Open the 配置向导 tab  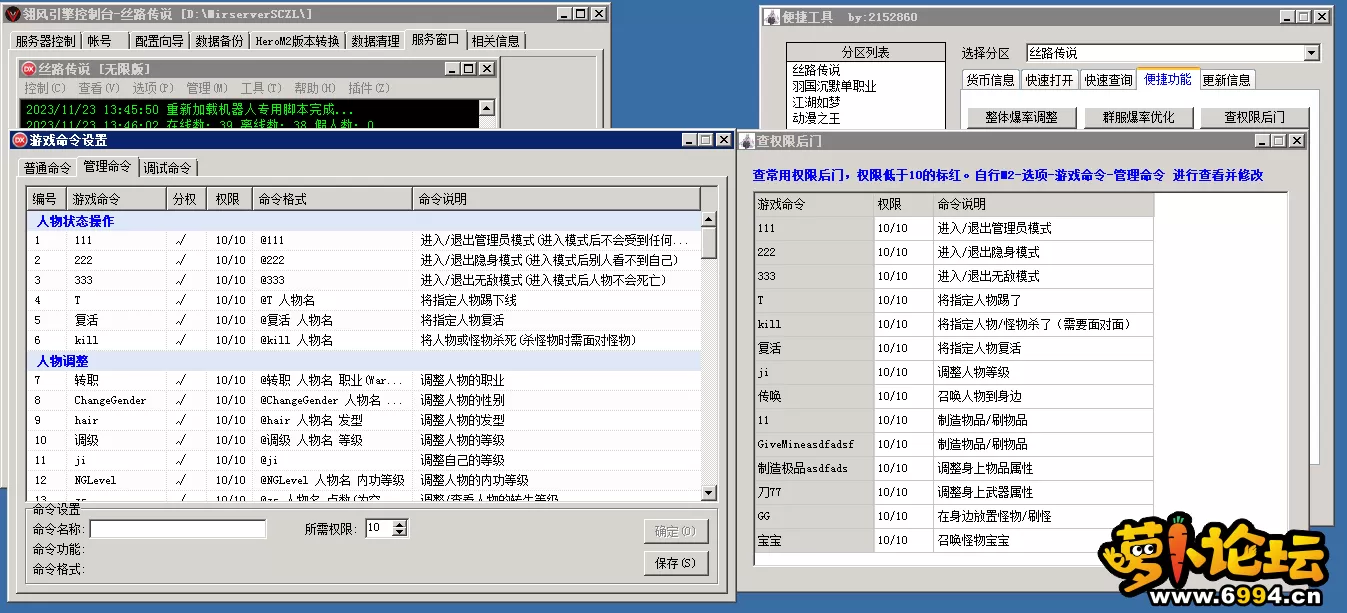159,41
